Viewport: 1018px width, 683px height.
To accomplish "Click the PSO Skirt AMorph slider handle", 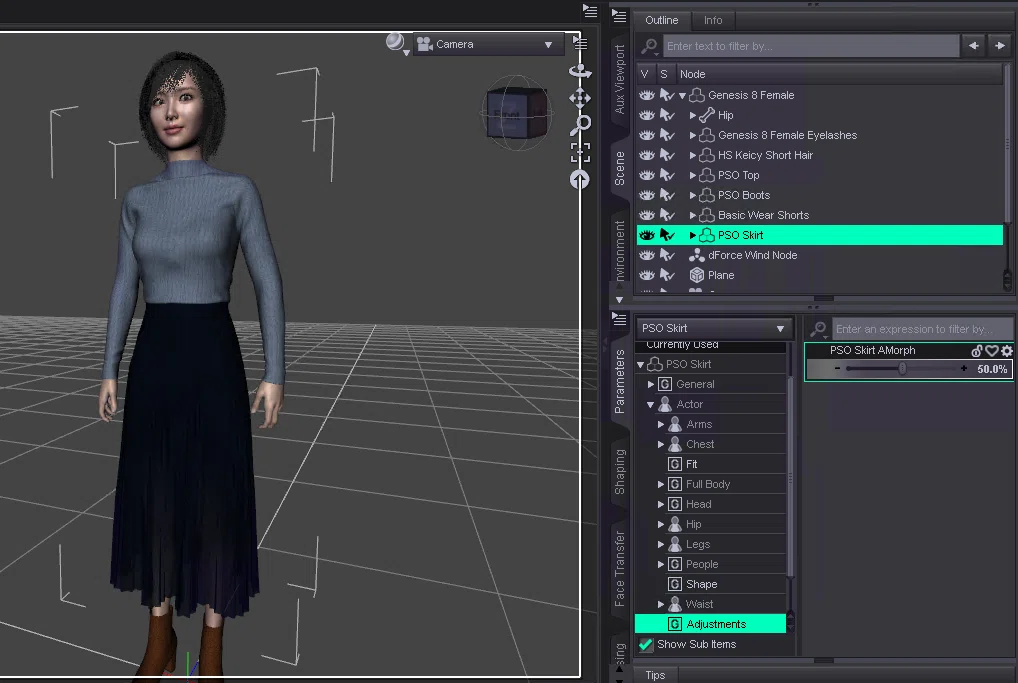I will pyautogui.click(x=902, y=368).
